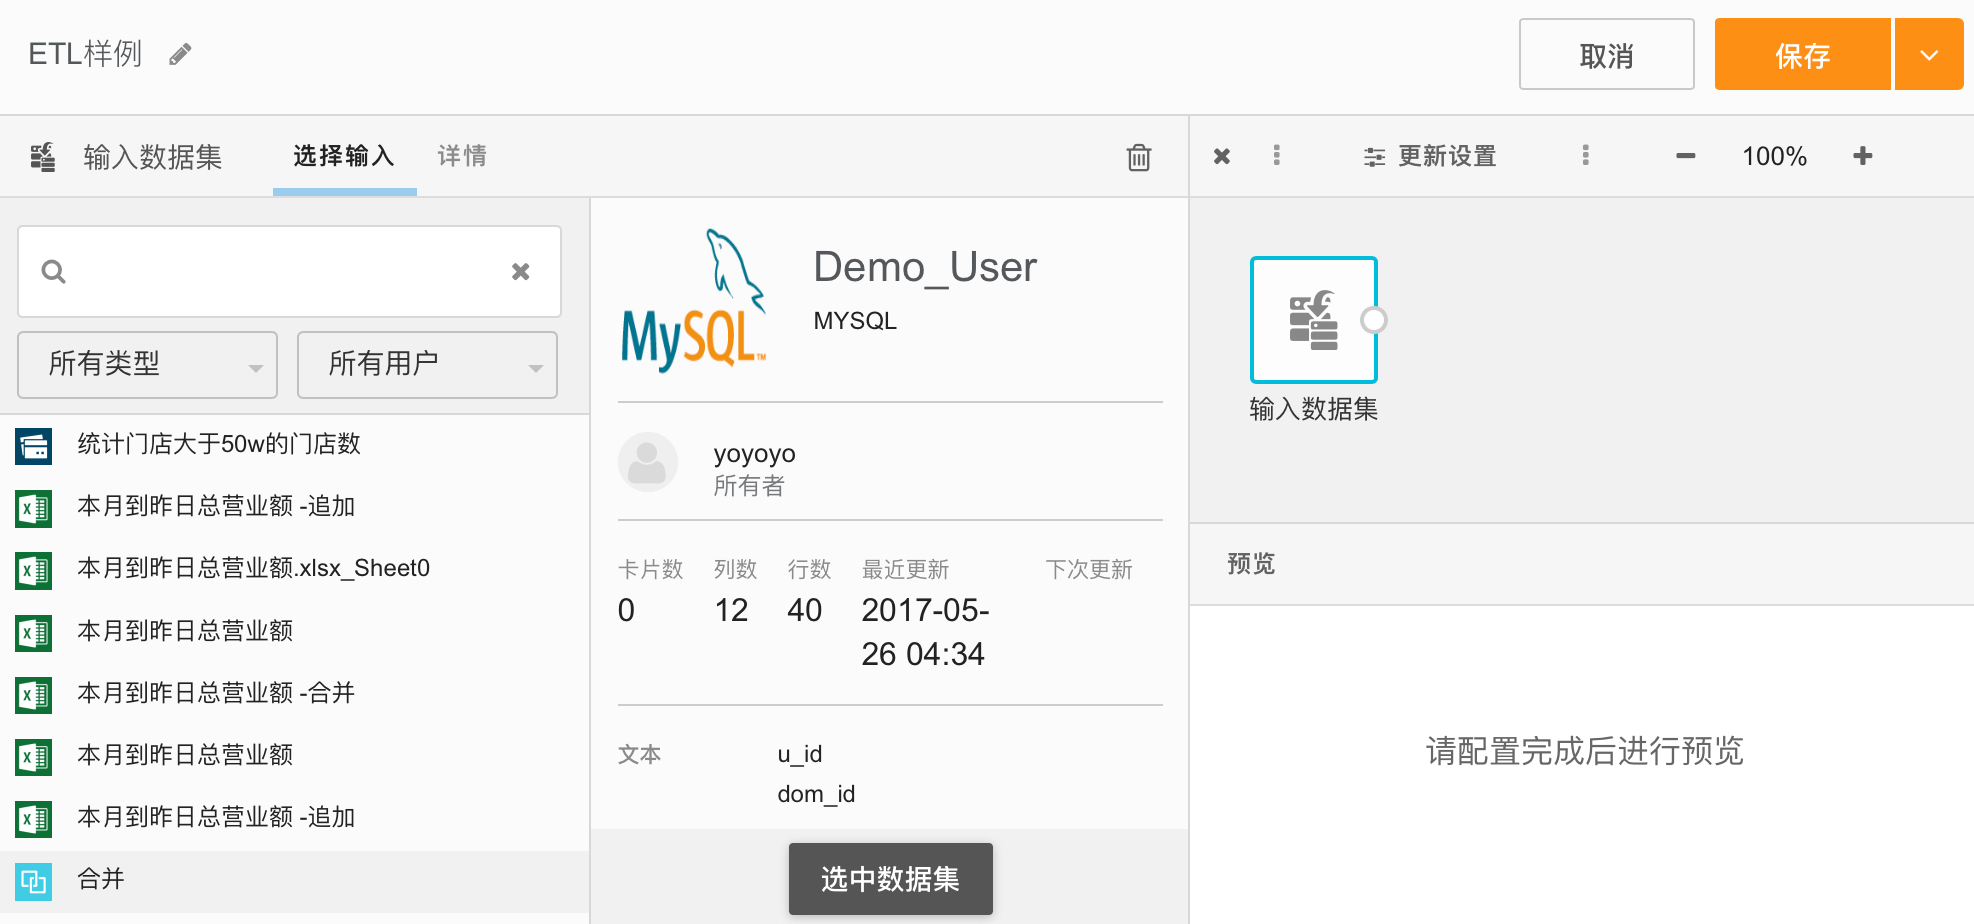Image resolution: width=1974 pixels, height=924 pixels.
Task: Open the dots menu after 更新设置
Action: click(x=1585, y=156)
